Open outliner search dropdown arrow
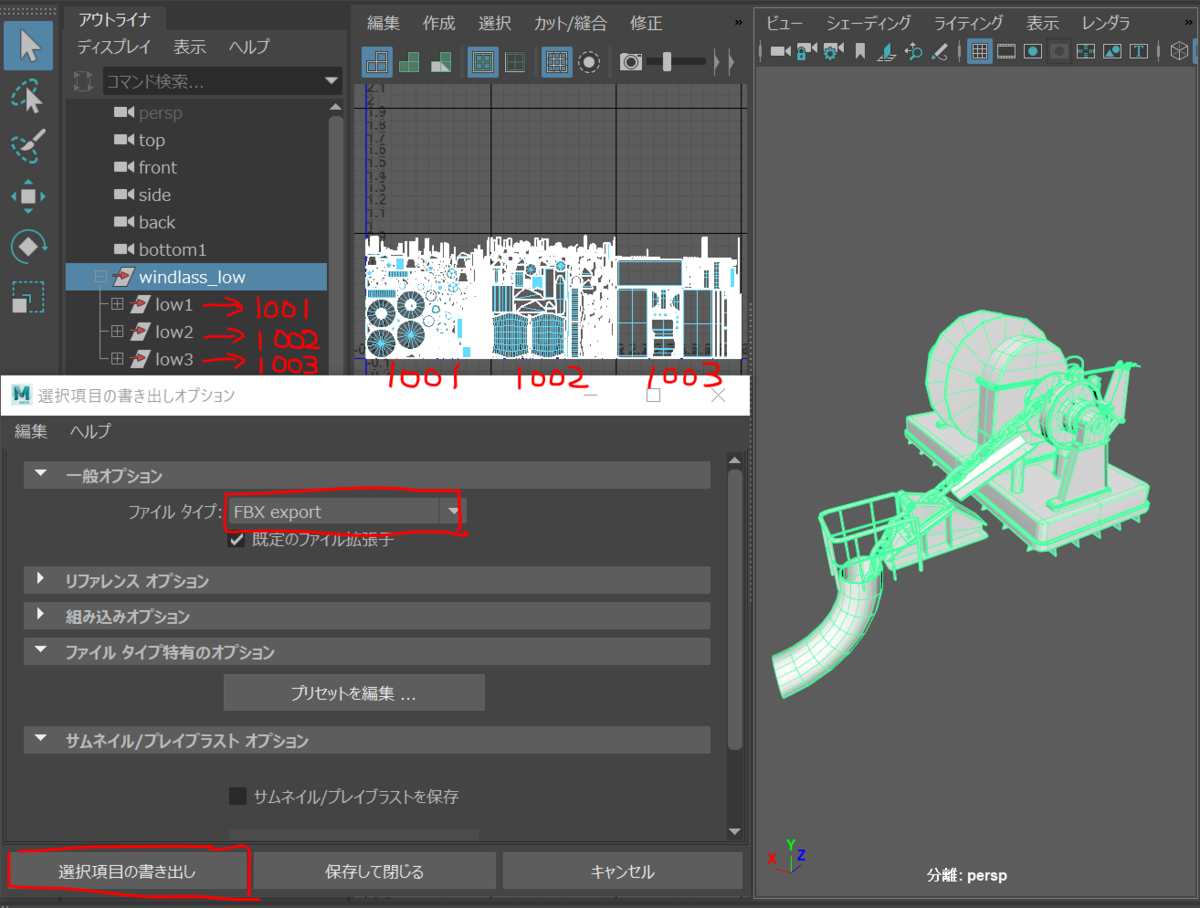This screenshot has height=908, width=1200. click(332, 80)
